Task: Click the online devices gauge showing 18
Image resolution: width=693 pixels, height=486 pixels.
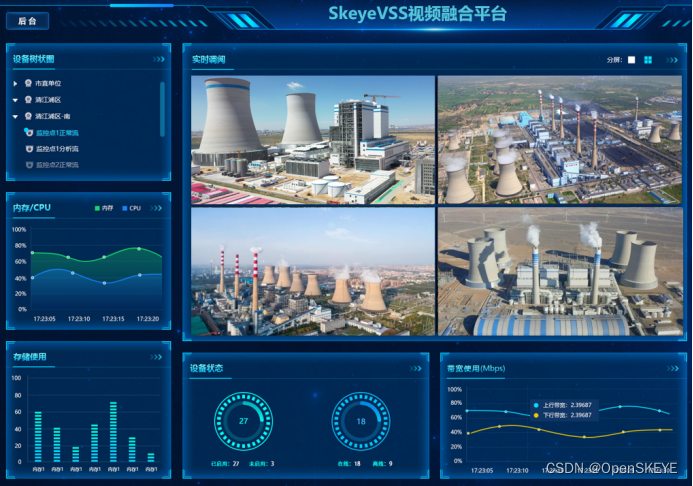Action: pos(361,421)
